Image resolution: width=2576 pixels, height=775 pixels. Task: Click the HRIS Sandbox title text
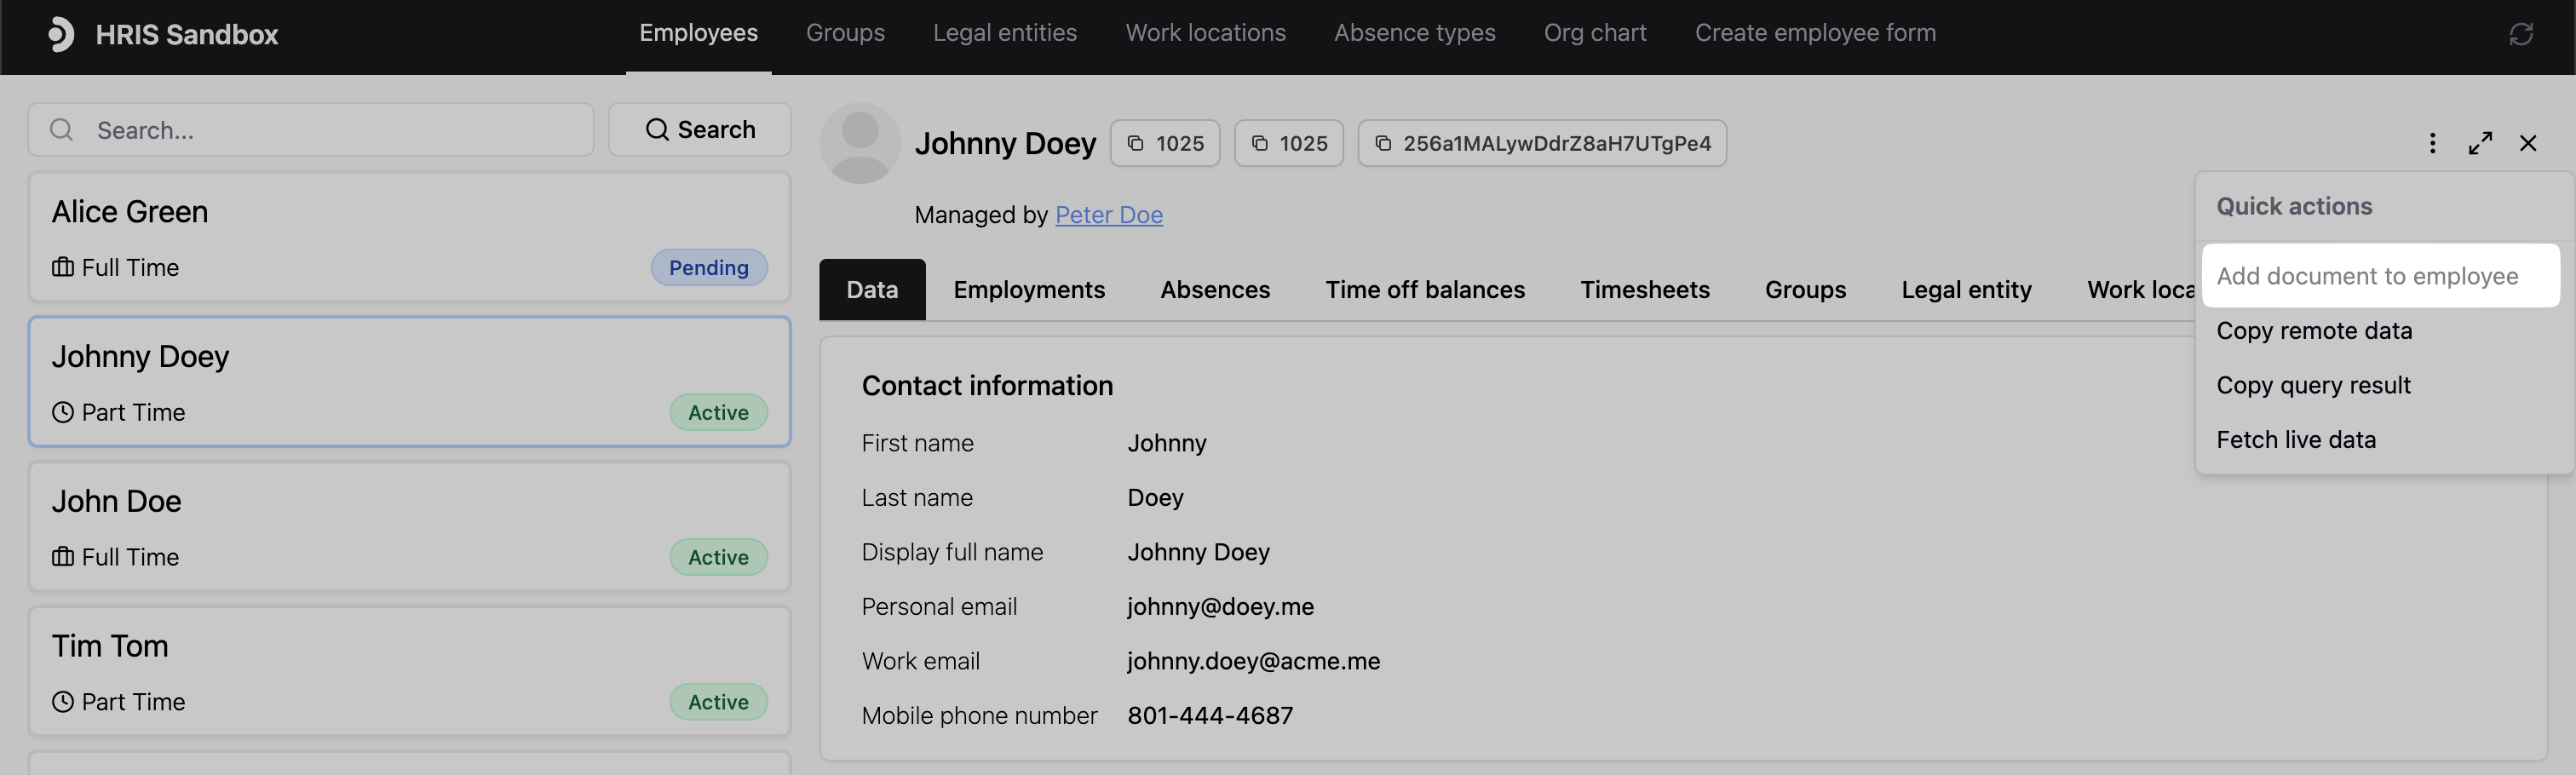[x=187, y=35]
